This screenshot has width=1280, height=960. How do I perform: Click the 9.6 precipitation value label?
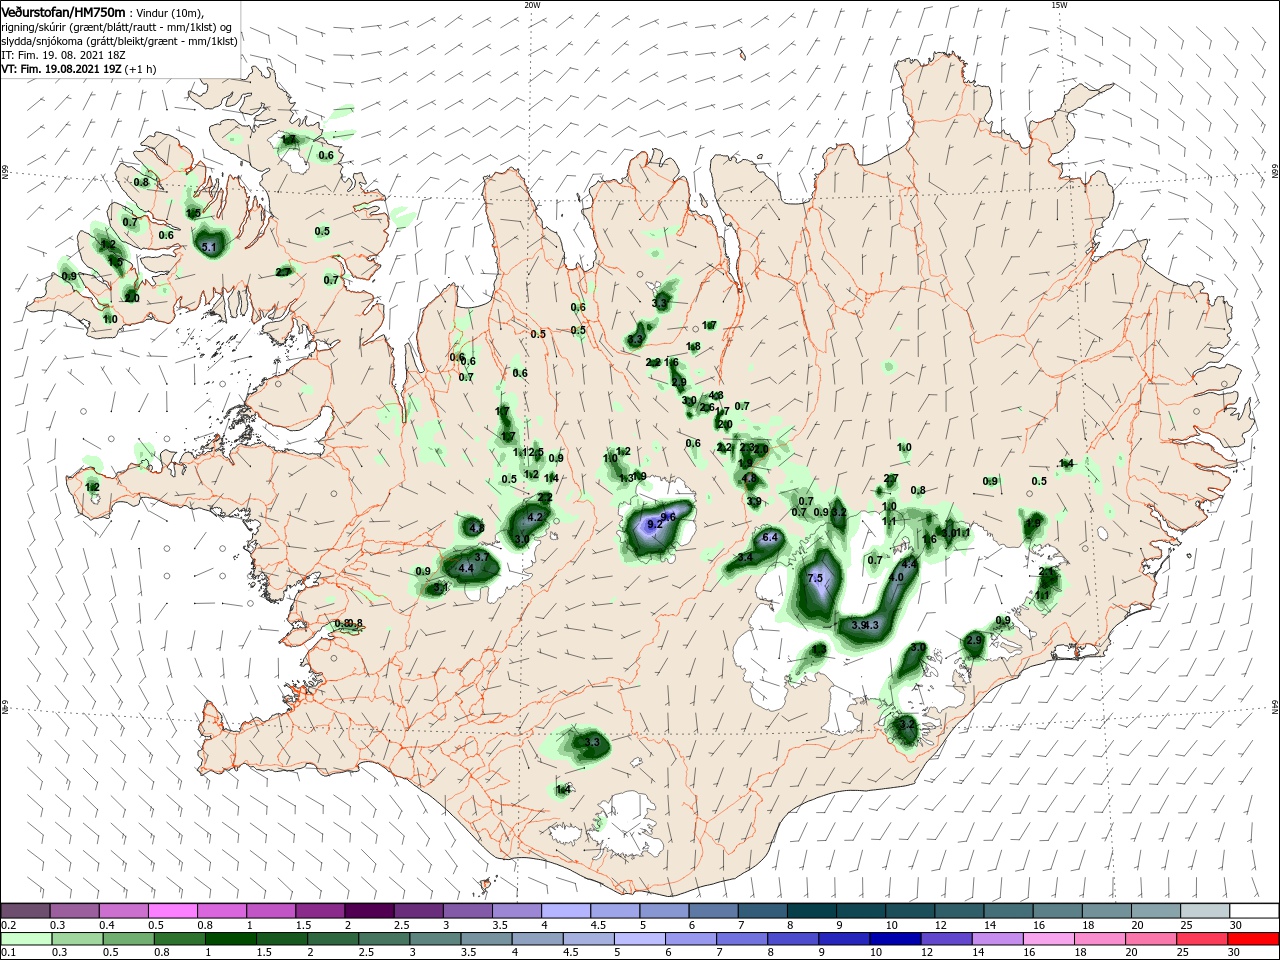click(x=669, y=516)
